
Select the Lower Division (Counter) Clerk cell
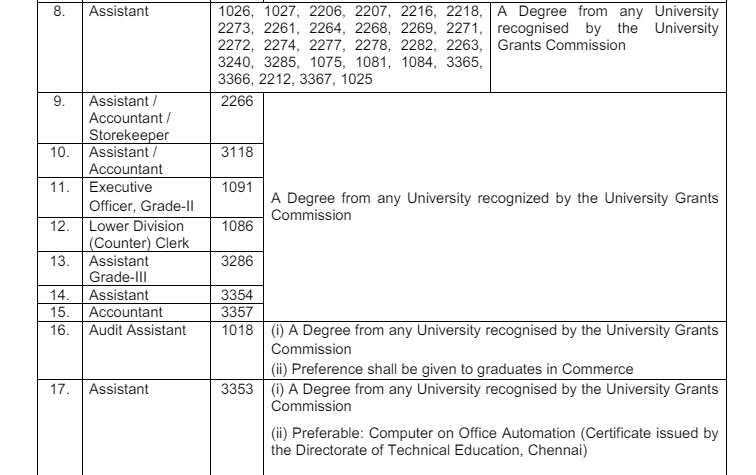(132, 232)
